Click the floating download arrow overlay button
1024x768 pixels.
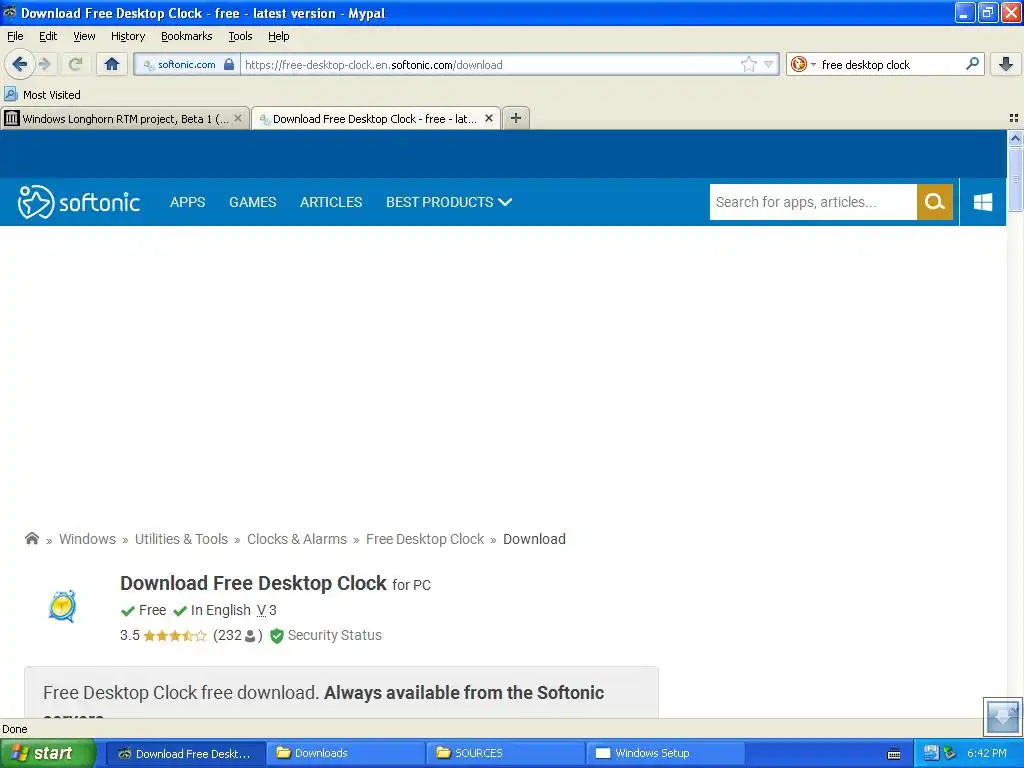(1002, 716)
